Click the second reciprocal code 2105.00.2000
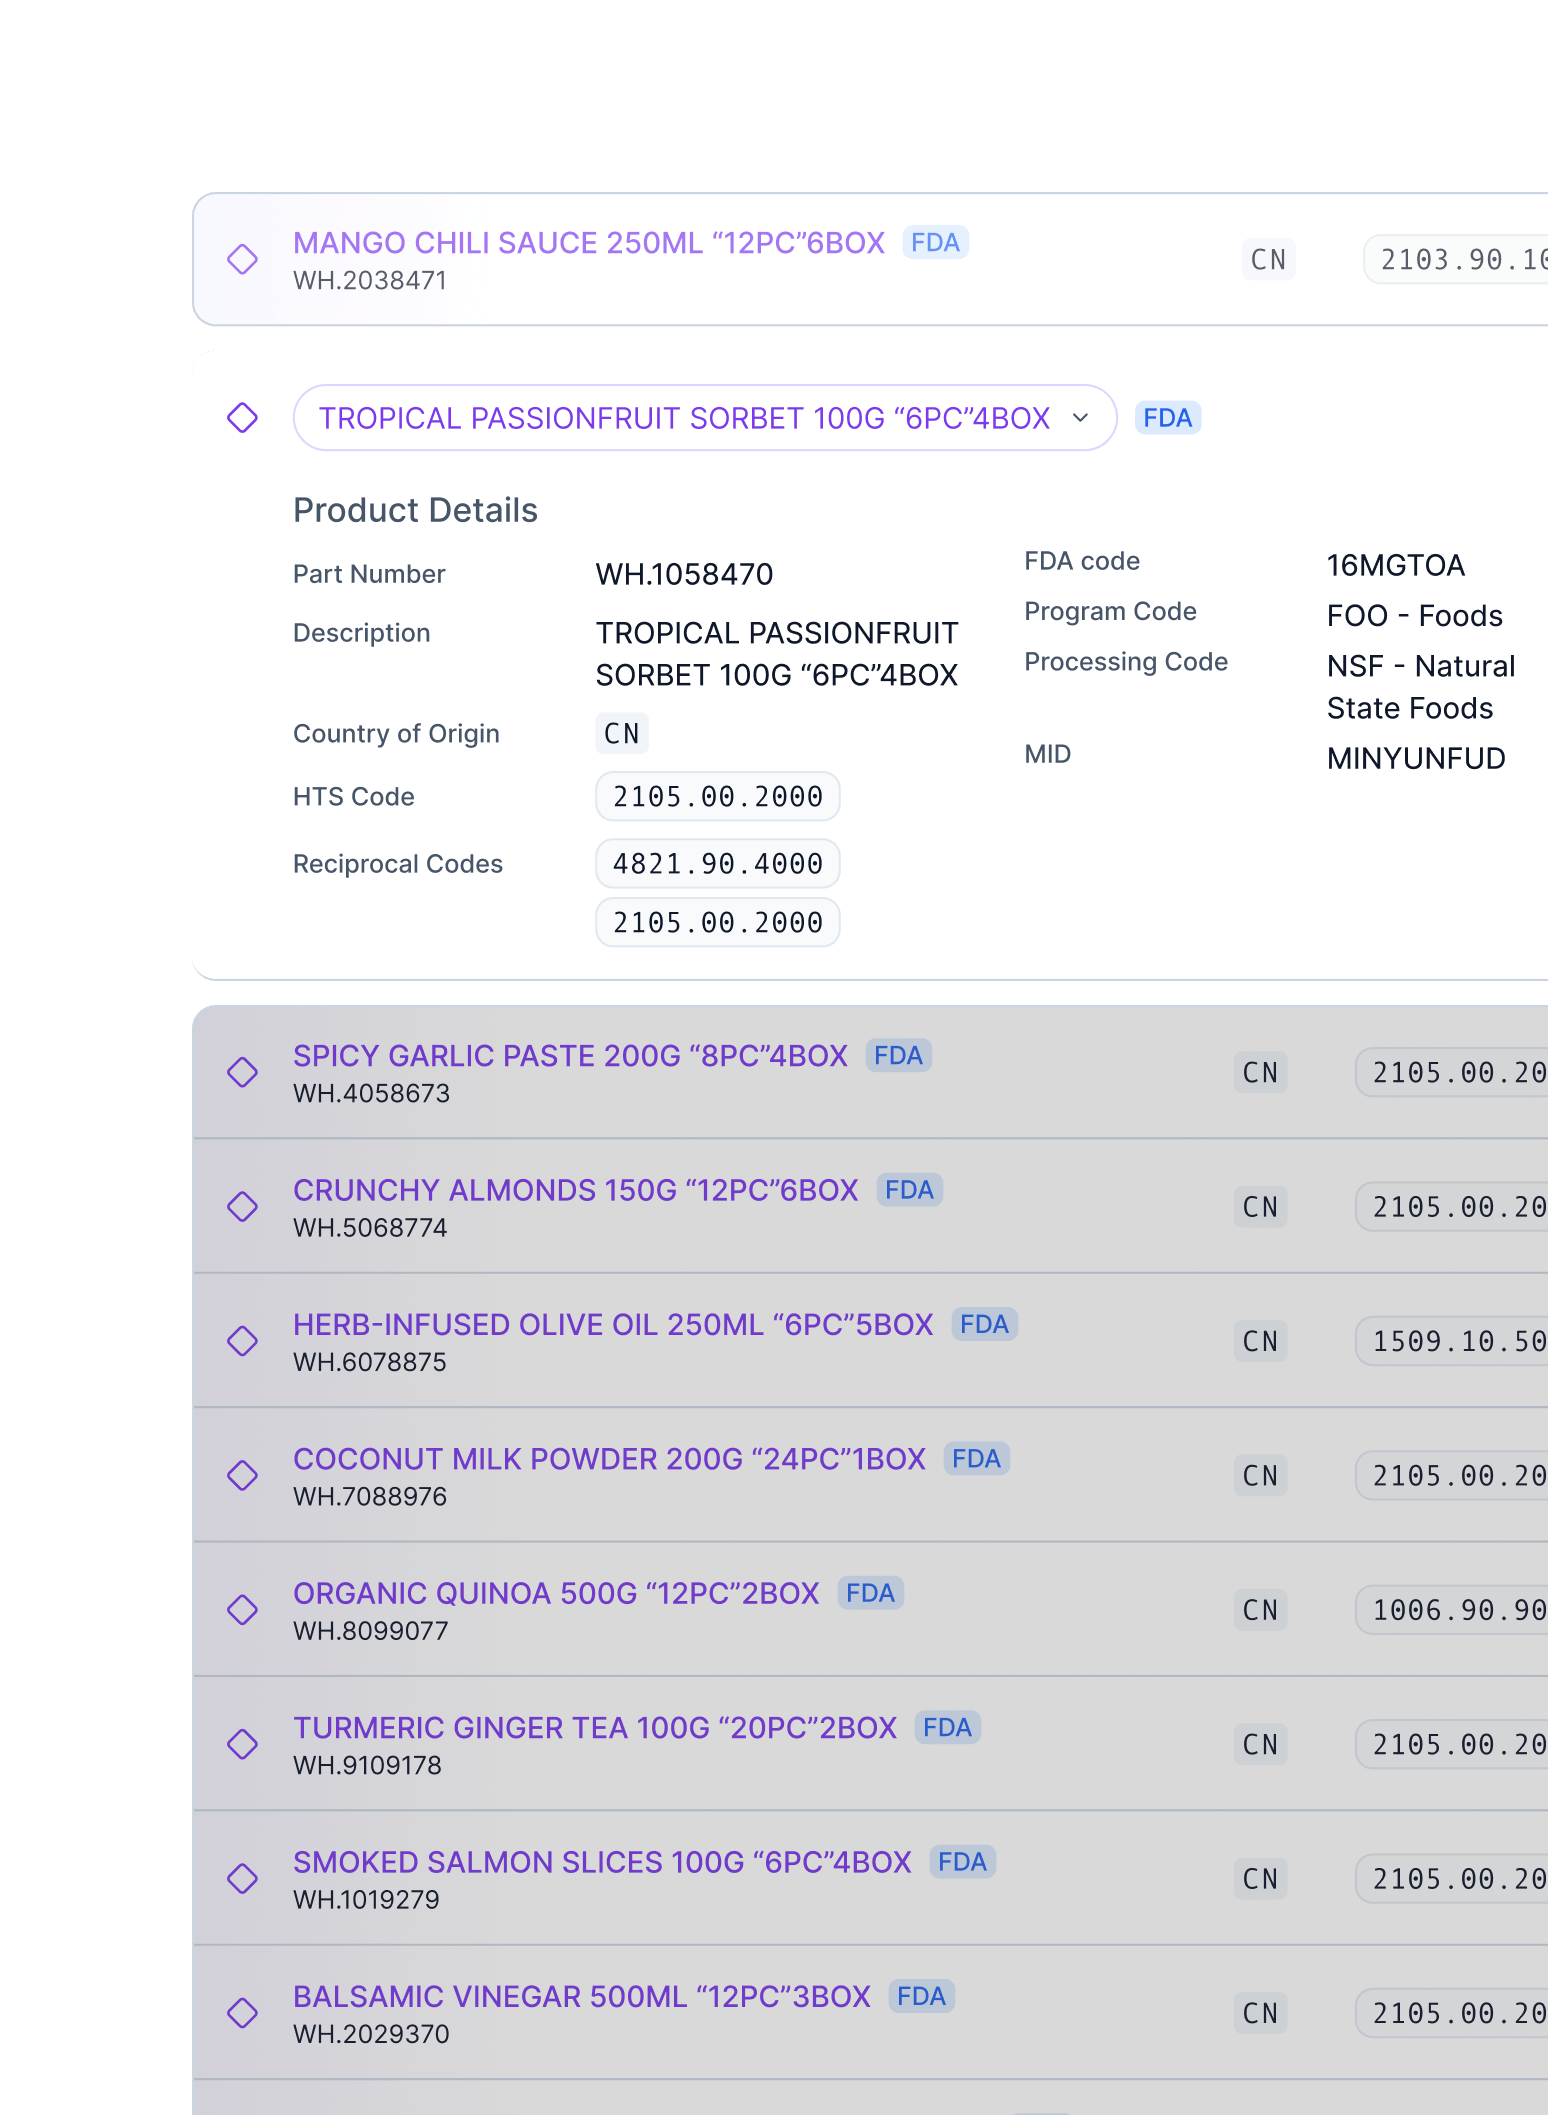This screenshot has height=2115, width=1548. (717, 923)
